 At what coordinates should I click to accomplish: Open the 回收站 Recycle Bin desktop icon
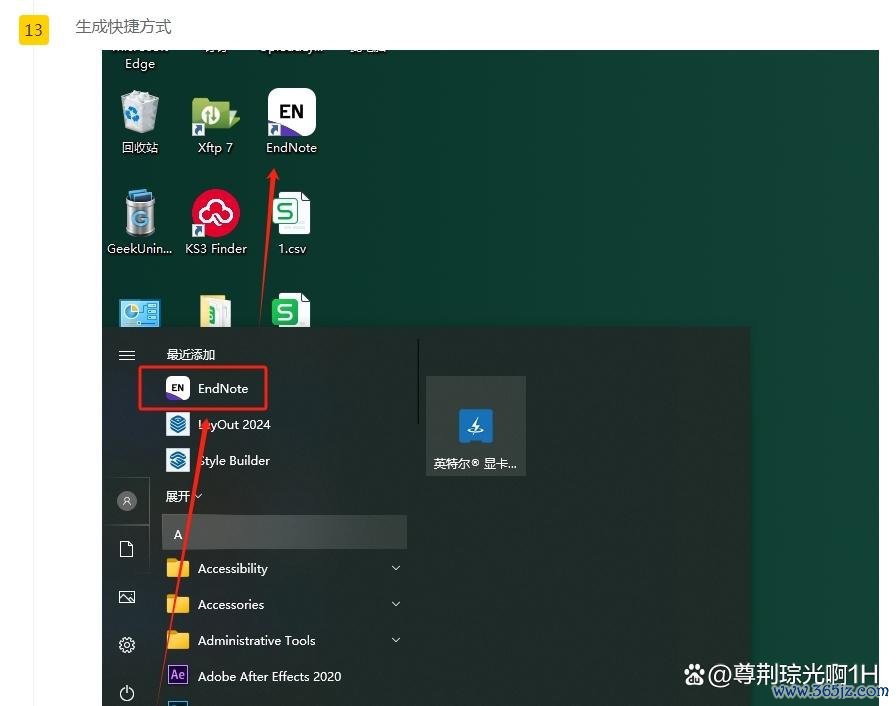click(x=139, y=122)
